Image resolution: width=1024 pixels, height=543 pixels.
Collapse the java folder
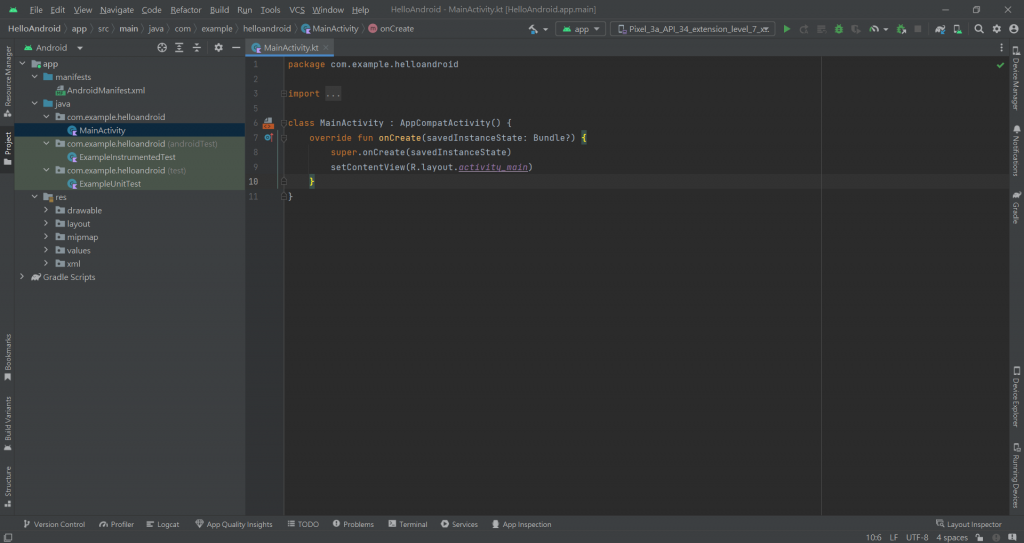35,104
